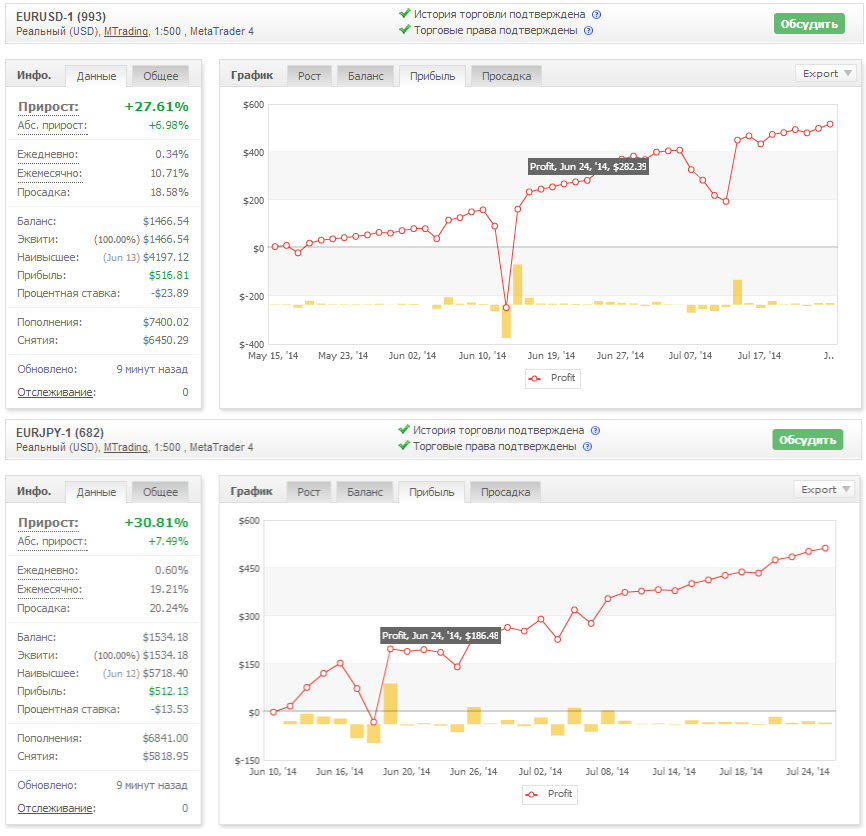Click Обсудить button for EURUSD-1
The image size is (866, 836).
tap(809, 24)
